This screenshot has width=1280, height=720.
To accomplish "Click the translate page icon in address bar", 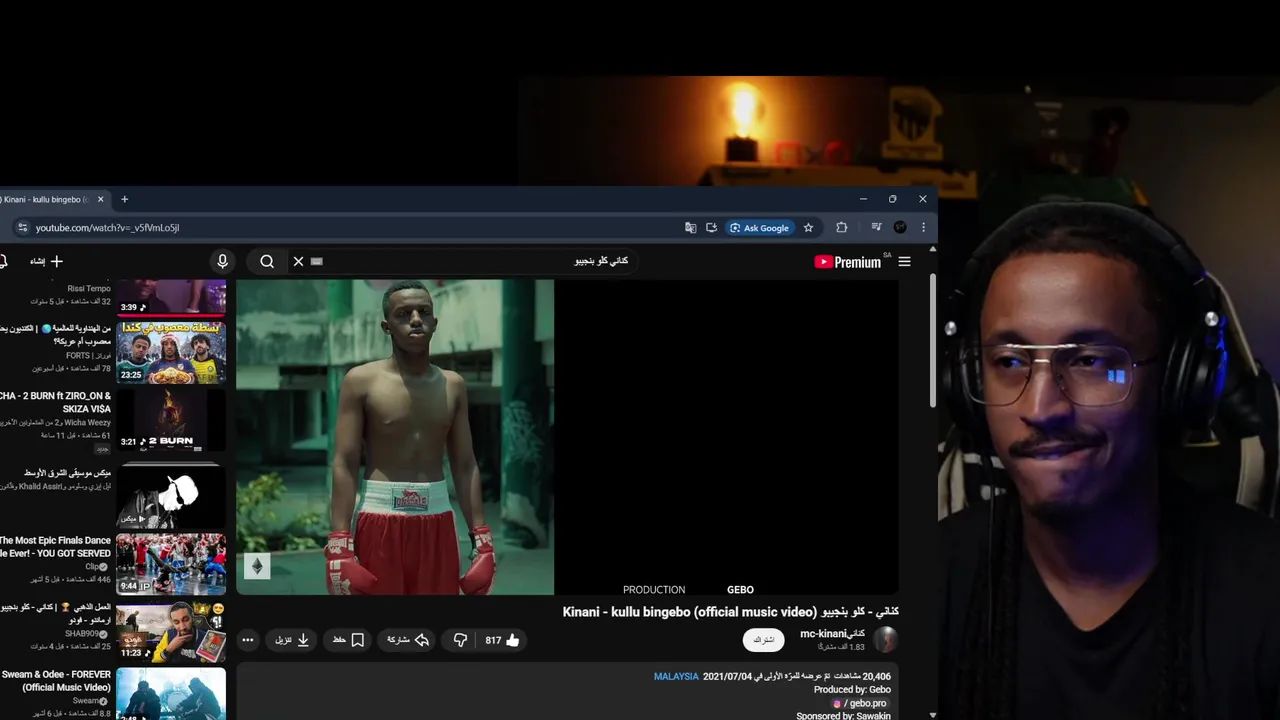I will coord(690,228).
